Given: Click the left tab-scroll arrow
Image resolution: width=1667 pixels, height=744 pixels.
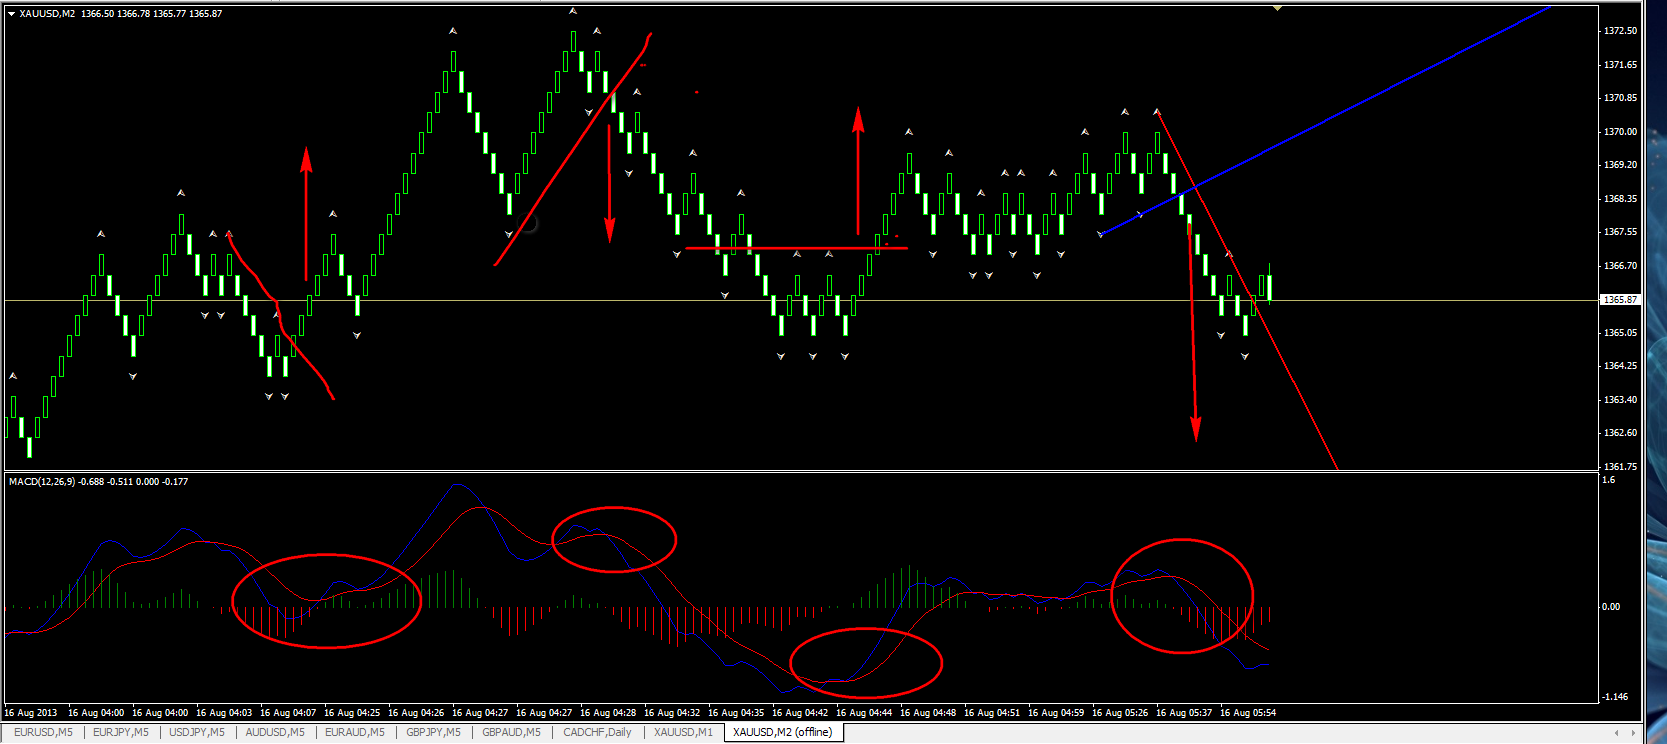Looking at the screenshot, I should point(1616,733).
